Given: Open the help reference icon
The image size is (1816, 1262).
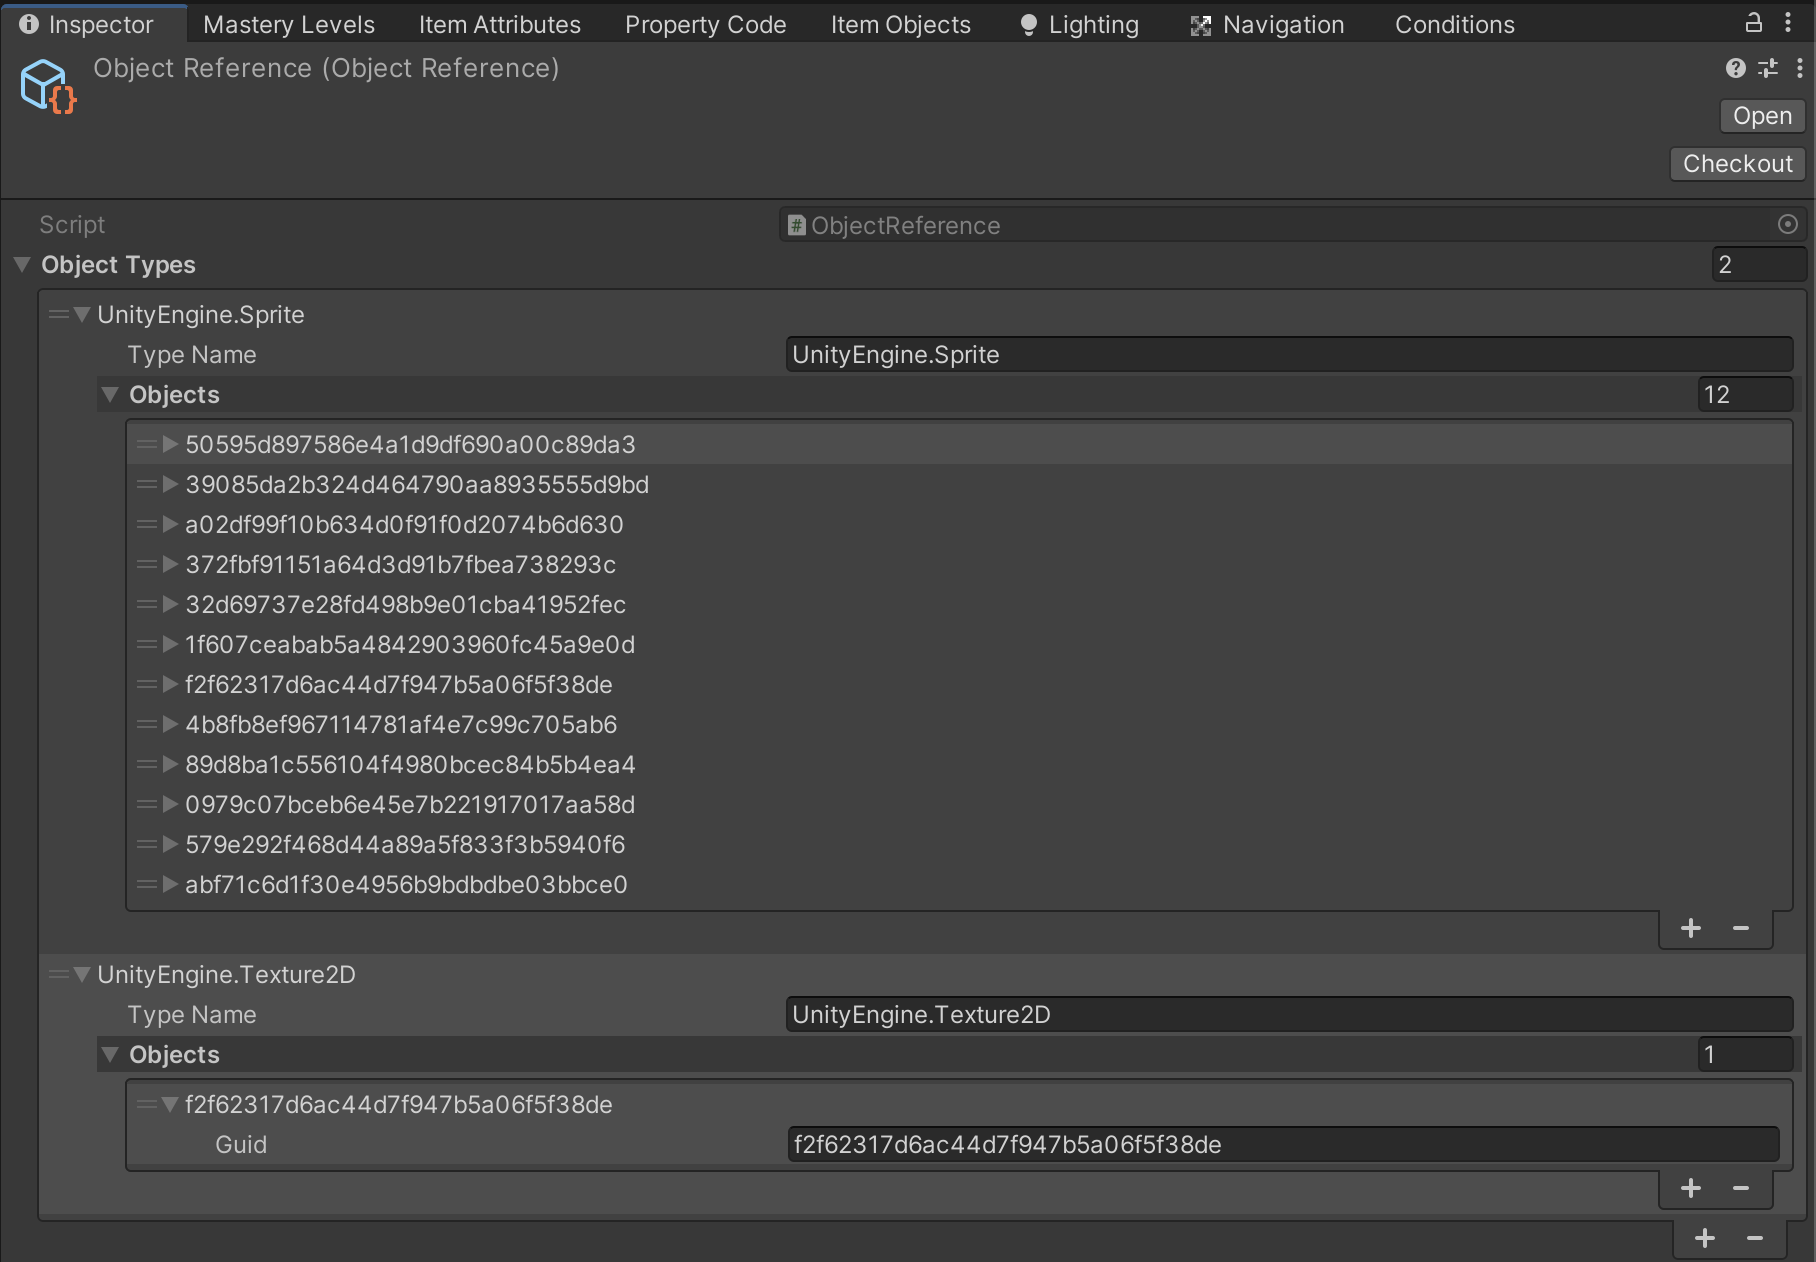Looking at the screenshot, I should (1735, 68).
